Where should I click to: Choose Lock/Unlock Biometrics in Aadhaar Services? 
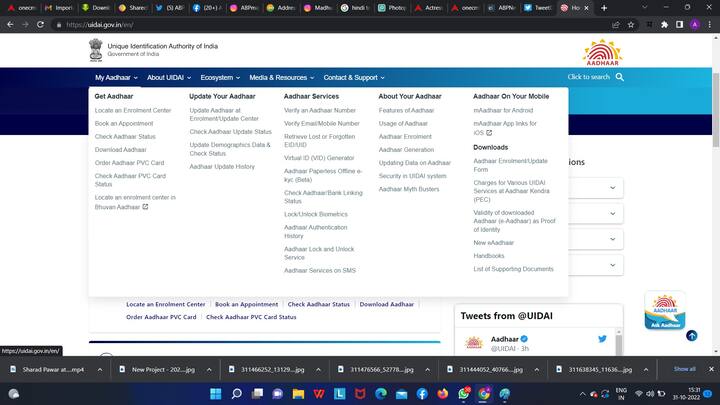[316, 214]
